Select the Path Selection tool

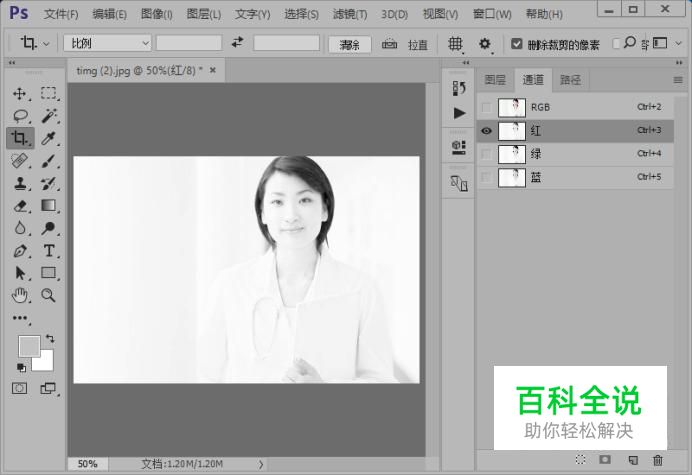(x=20, y=273)
